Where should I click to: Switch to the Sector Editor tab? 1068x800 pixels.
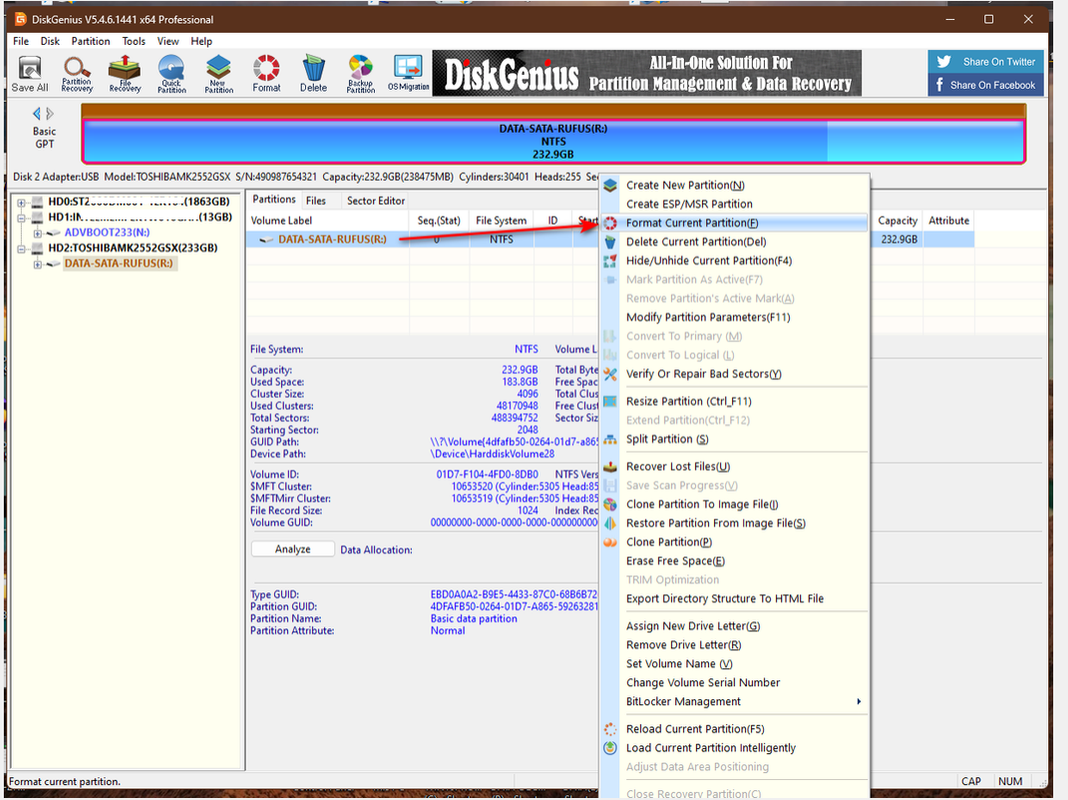pos(375,200)
